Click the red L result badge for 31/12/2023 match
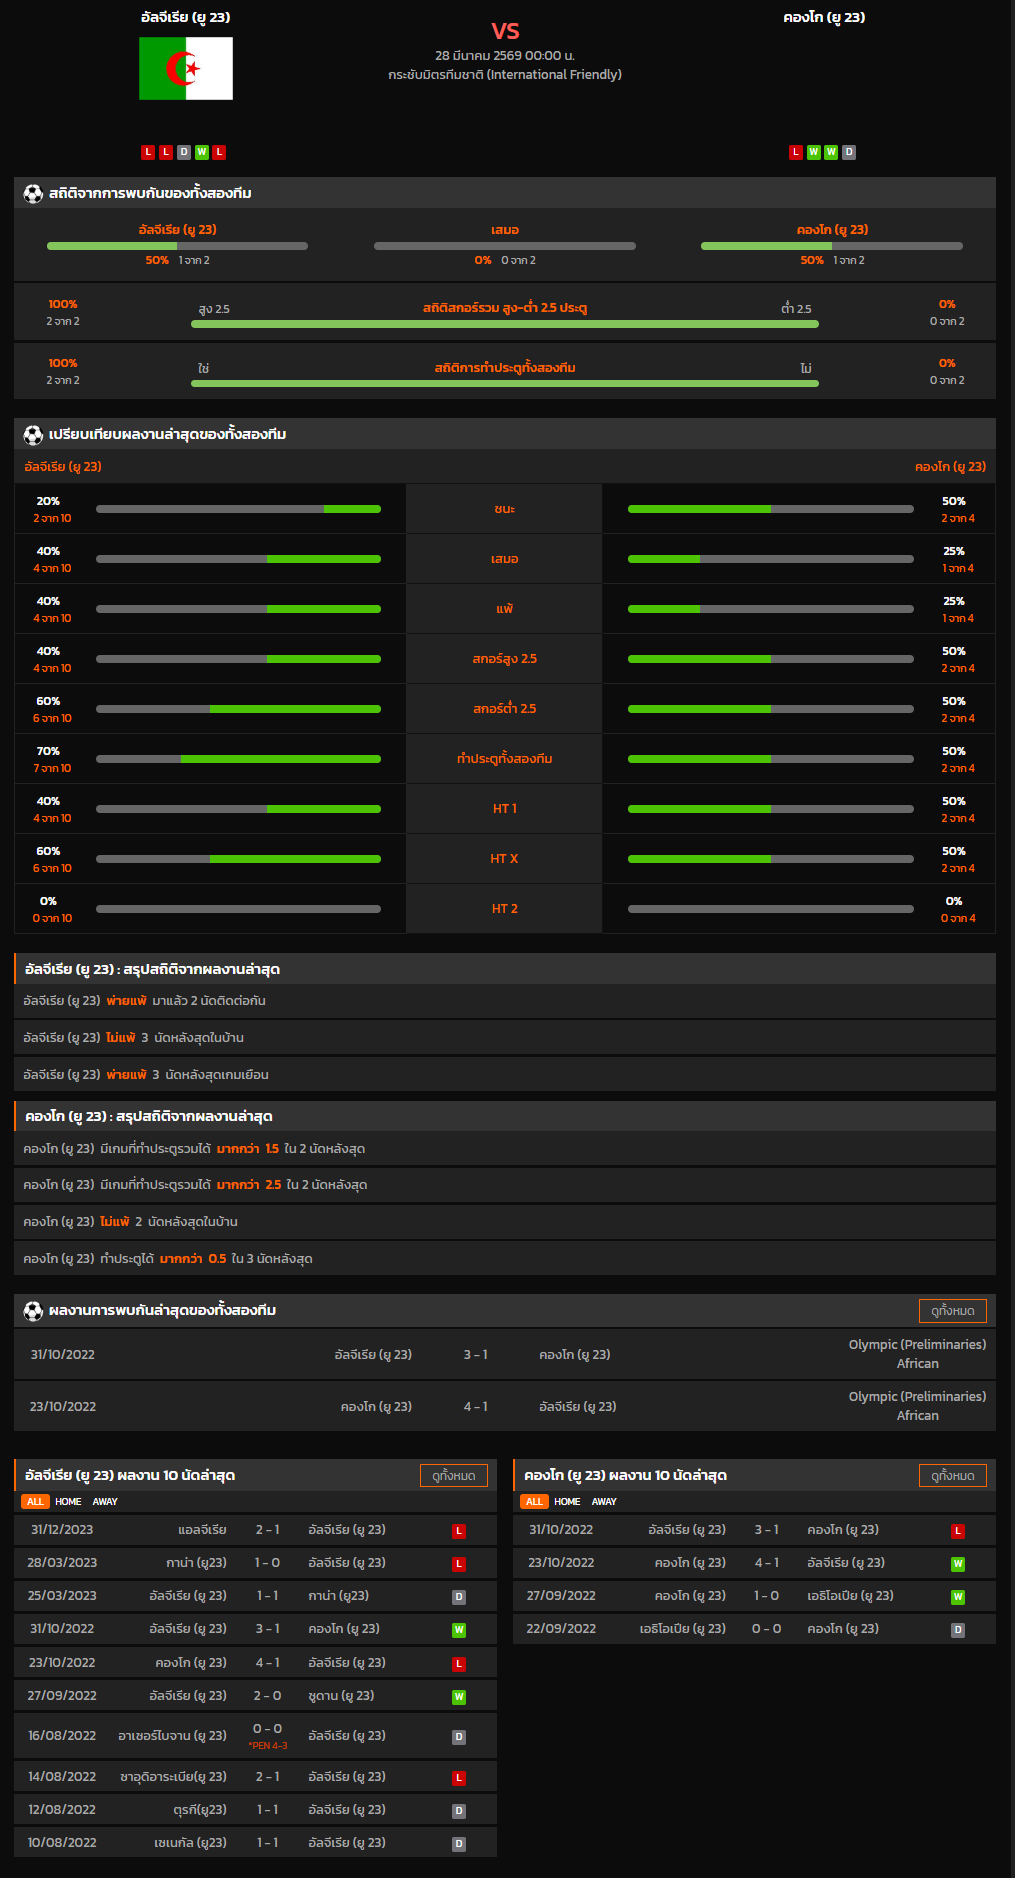This screenshot has width=1015, height=1878. (459, 1531)
